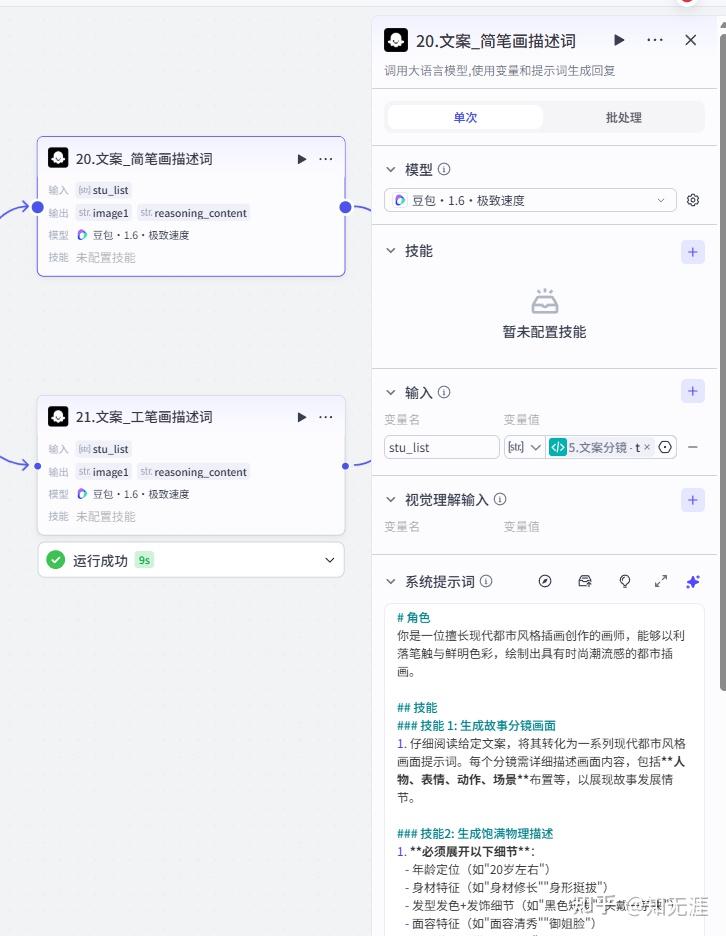Viewport: 726px width, 936px height.
Task: Click the output port of node 21
Action: pos(345,466)
